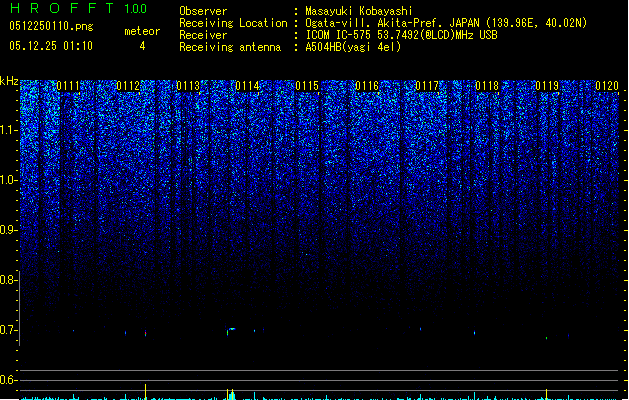Click the kHz axis unit label

tap(9, 81)
